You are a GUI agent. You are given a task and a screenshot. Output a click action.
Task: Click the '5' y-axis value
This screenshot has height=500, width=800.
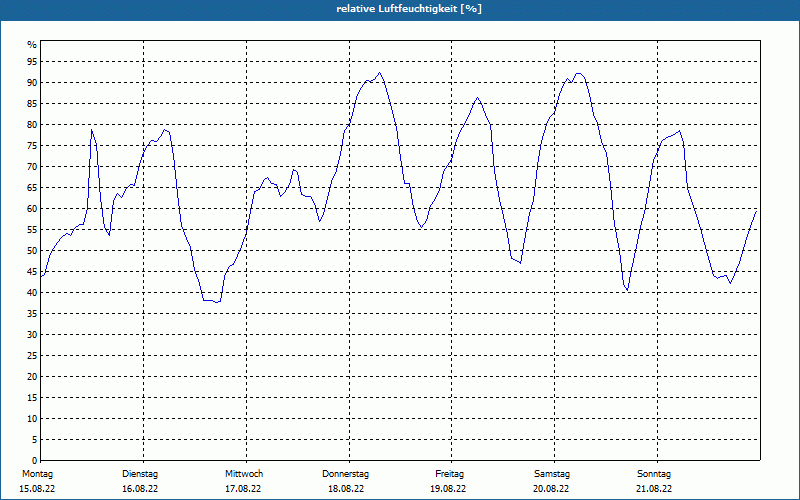click(34, 440)
